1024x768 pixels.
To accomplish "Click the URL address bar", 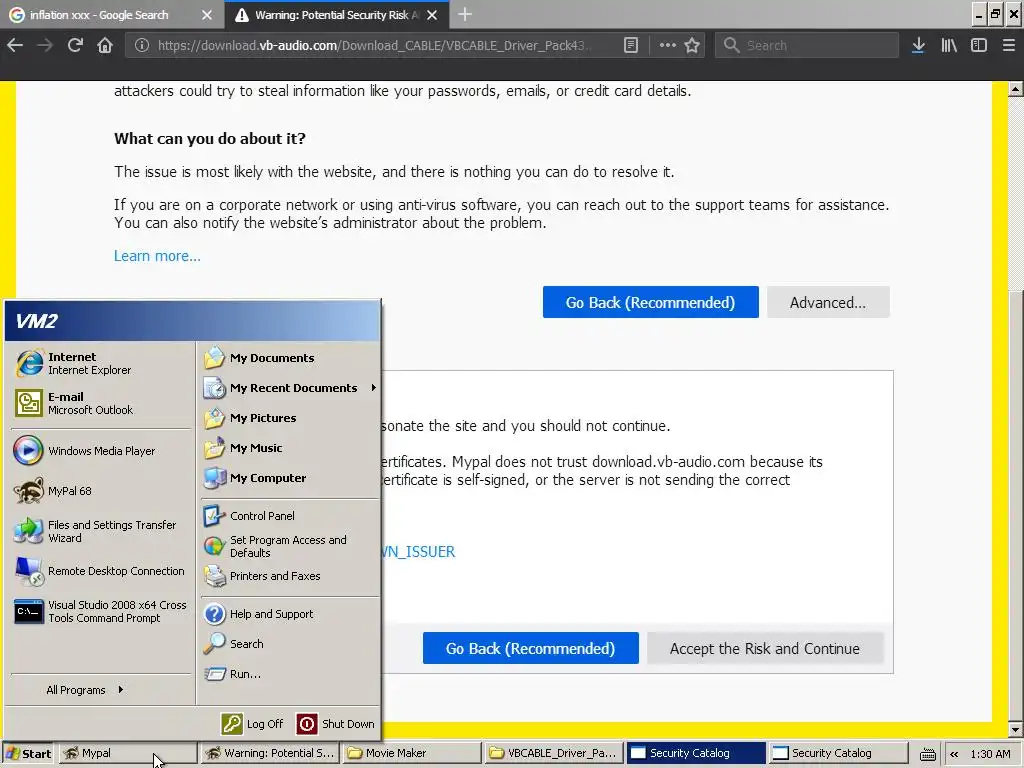I will (x=374, y=45).
